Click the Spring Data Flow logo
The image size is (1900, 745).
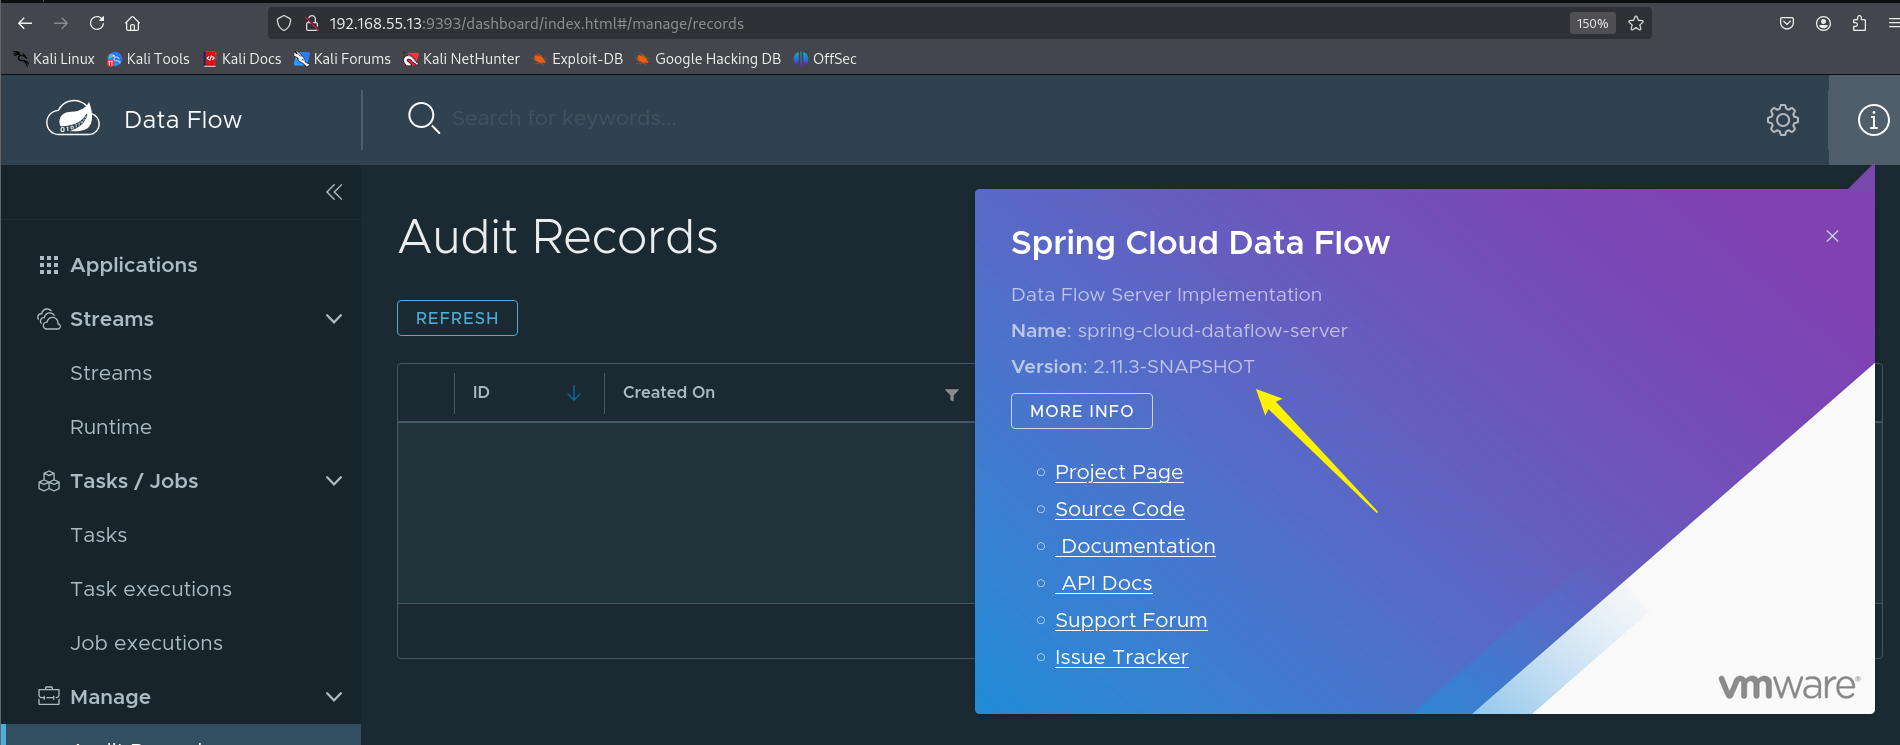[73, 119]
